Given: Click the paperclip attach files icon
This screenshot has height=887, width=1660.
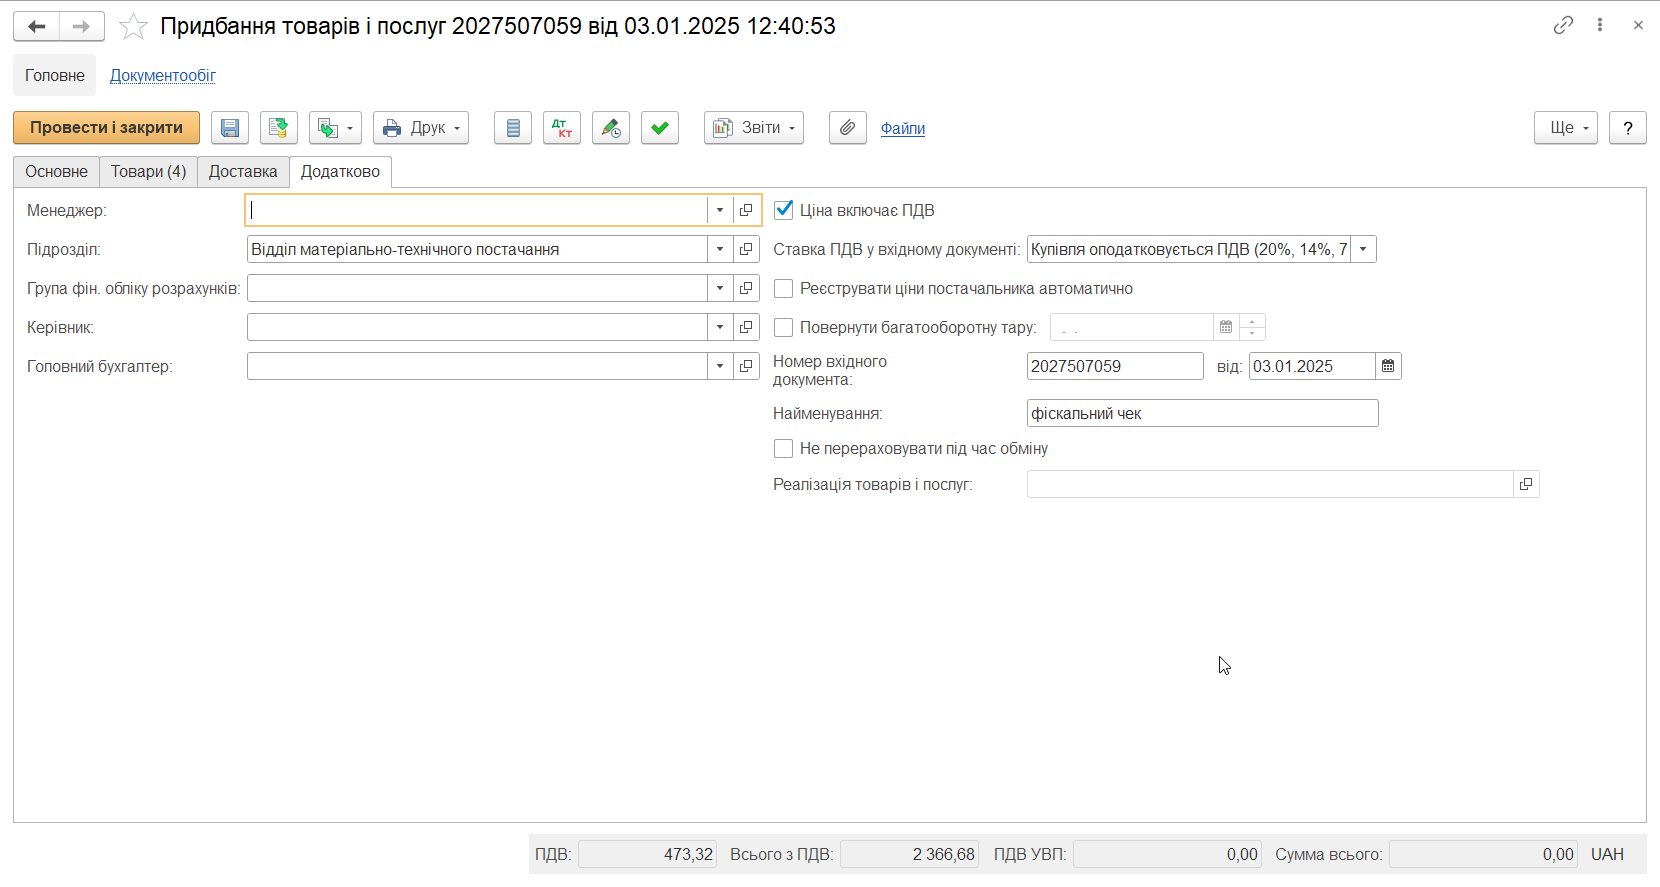Looking at the screenshot, I should click(848, 128).
